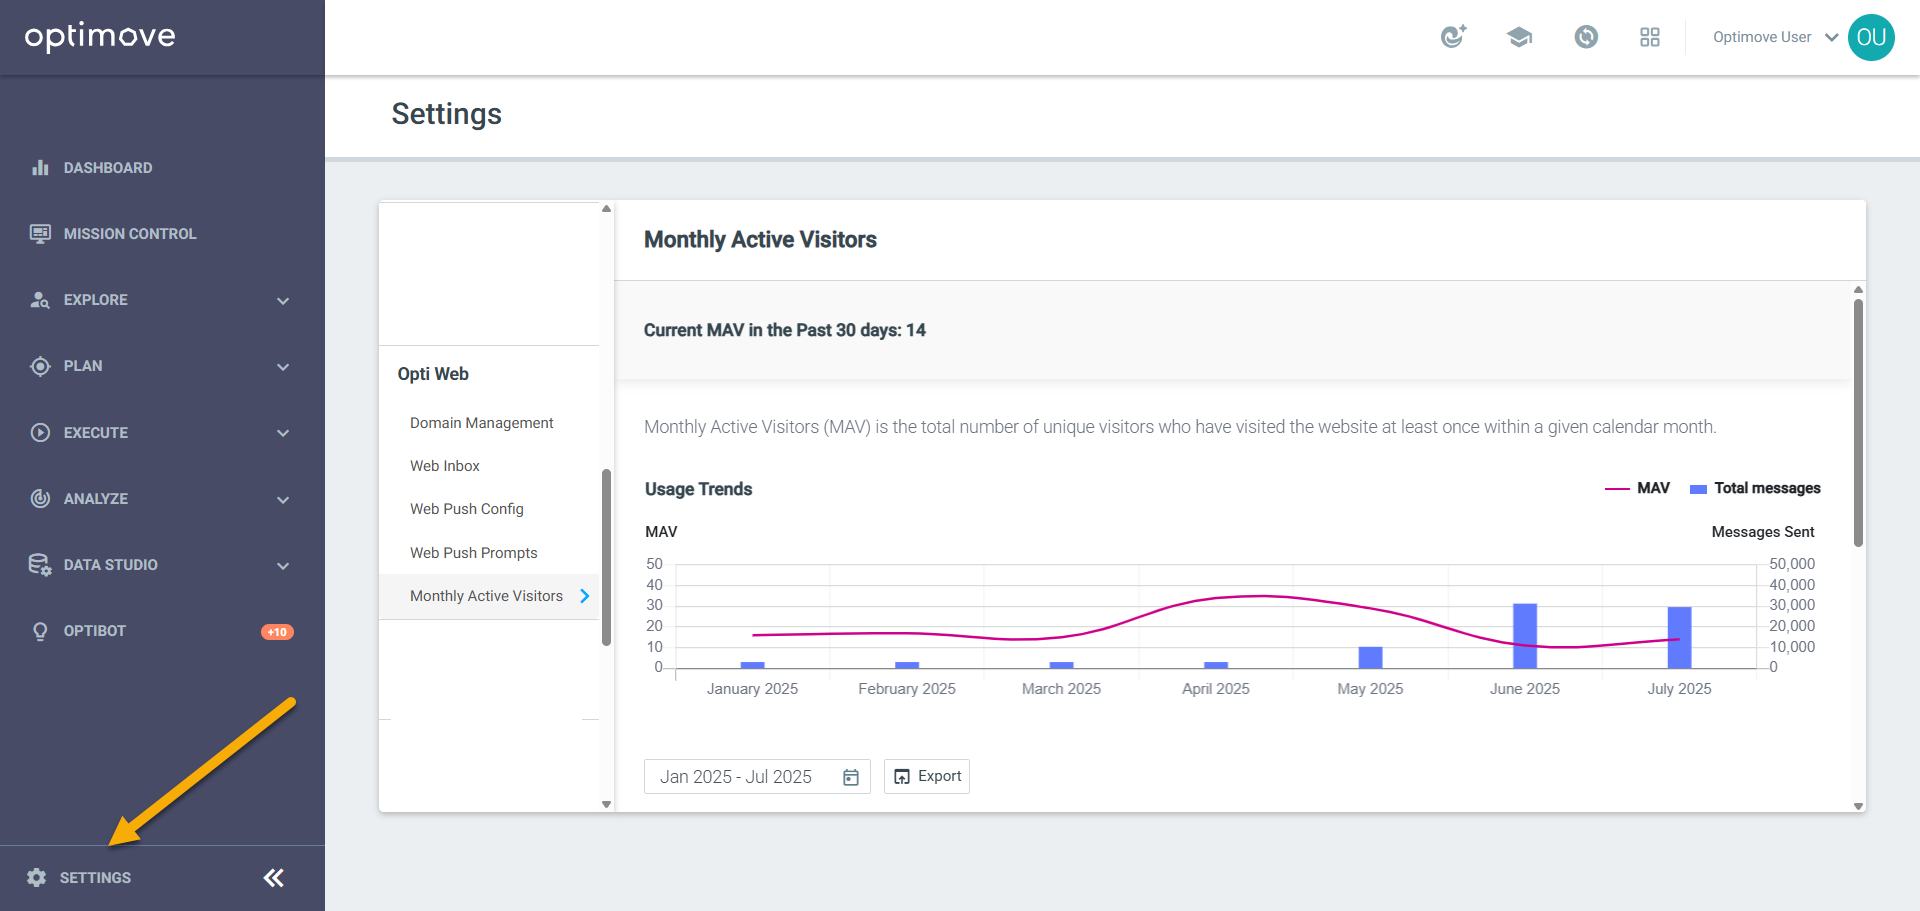Open the Optimove User dropdown
Screen dimensions: 1920x911
1775,37
